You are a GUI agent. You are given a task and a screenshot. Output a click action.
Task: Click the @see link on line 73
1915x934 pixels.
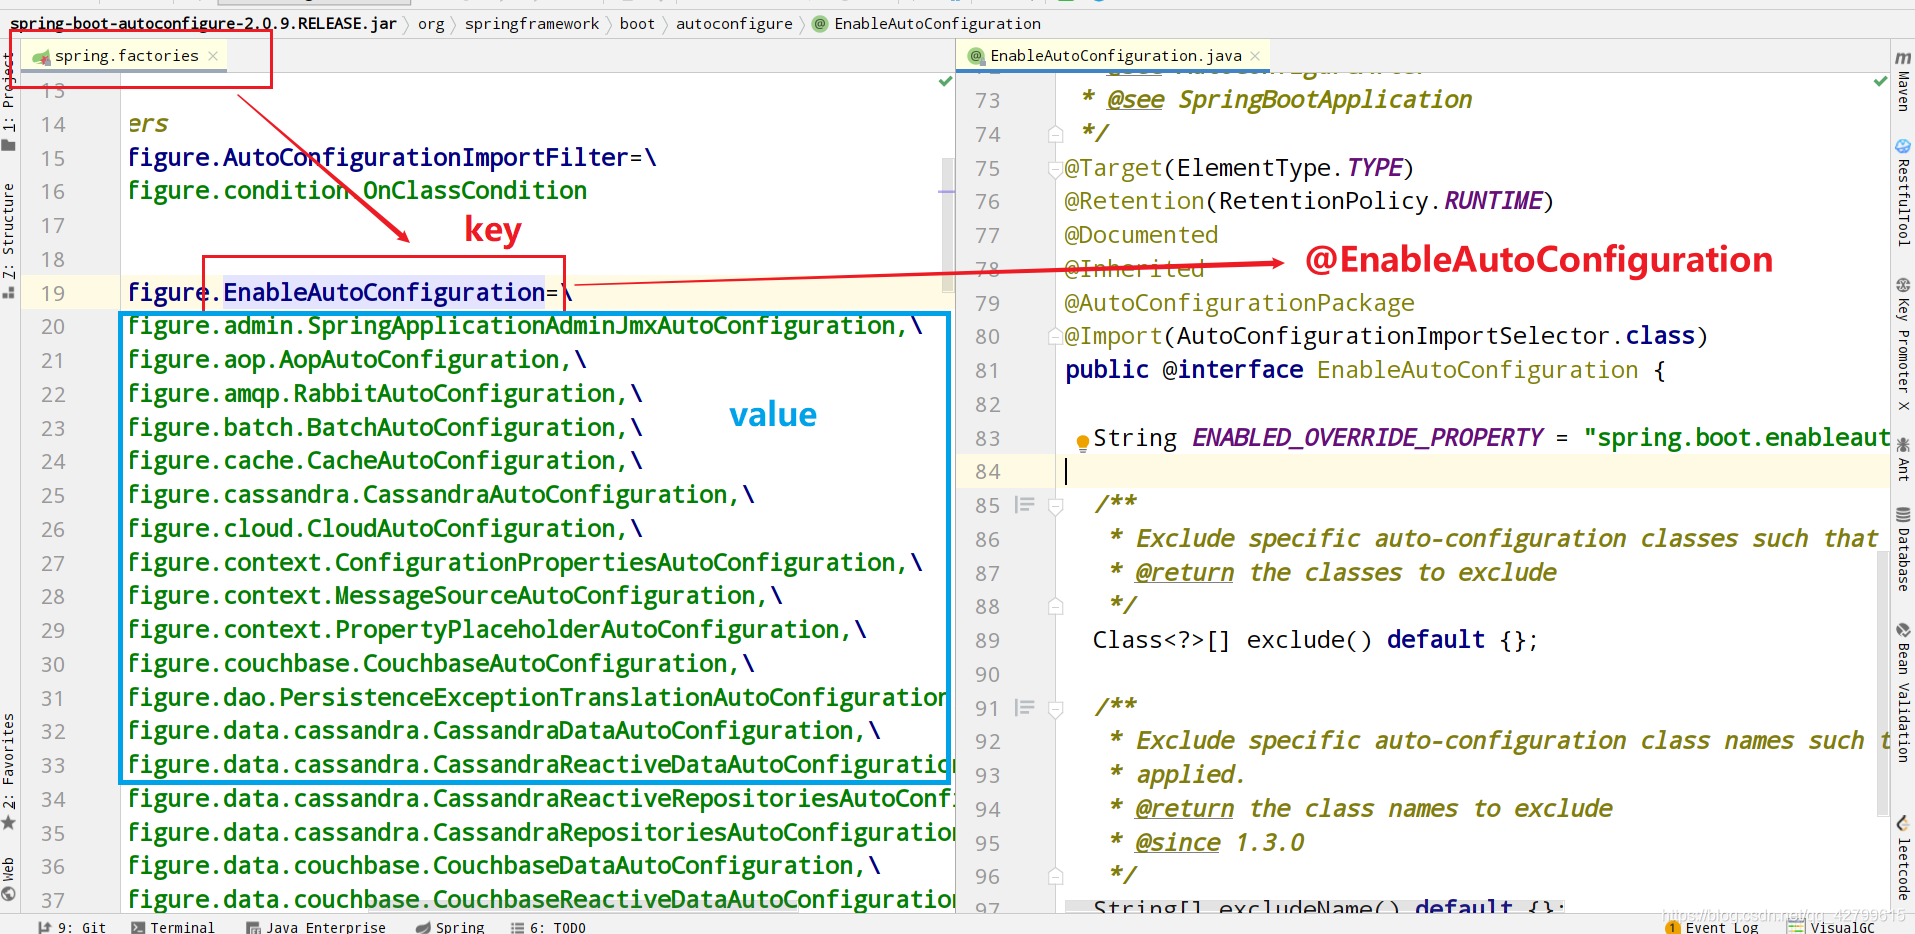1135,100
